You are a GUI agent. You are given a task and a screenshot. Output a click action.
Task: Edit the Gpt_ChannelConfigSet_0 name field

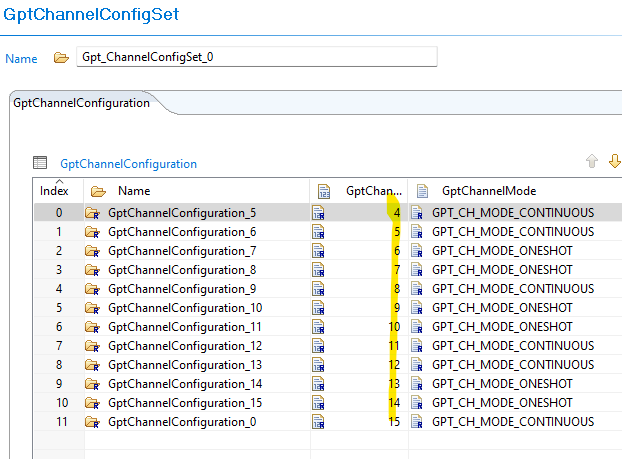point(257,57)
